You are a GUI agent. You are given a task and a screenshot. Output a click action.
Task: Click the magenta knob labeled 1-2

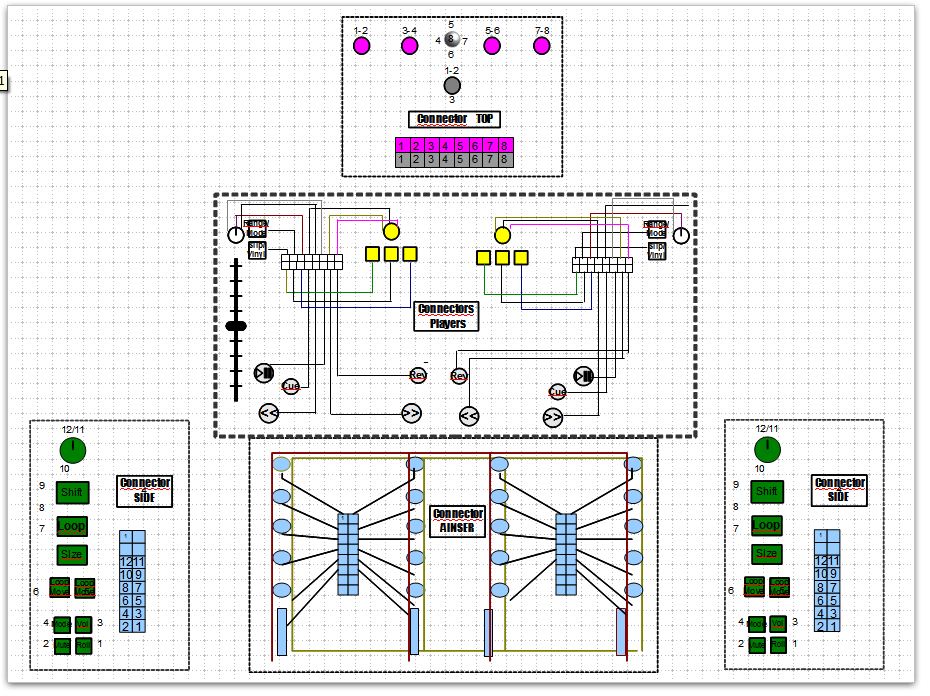click(362, 45)
